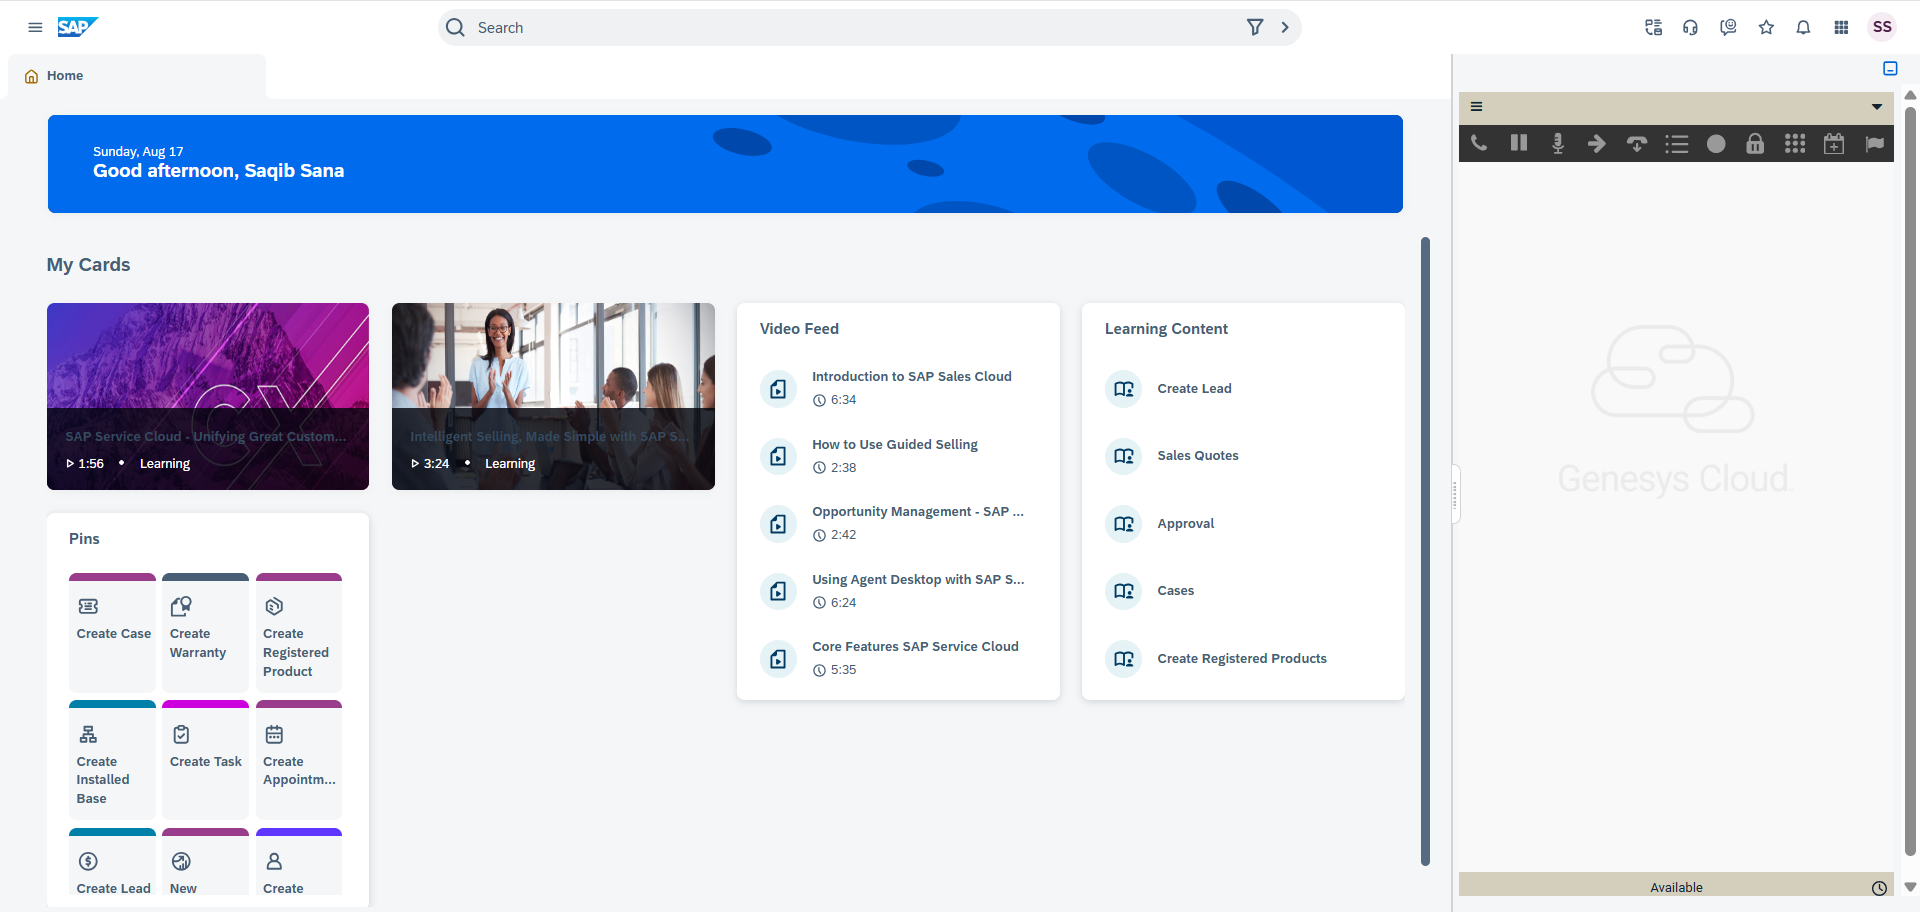The height and width of the screenshot is (912, 1920).
Task: Open notifications bell in the header
Action: [1803, 28]
